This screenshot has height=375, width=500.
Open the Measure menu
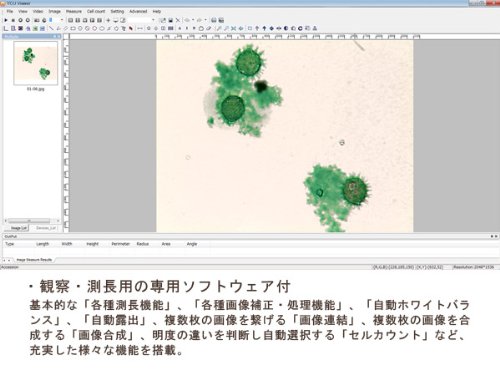pyautogui.click(x=74, y=11)
